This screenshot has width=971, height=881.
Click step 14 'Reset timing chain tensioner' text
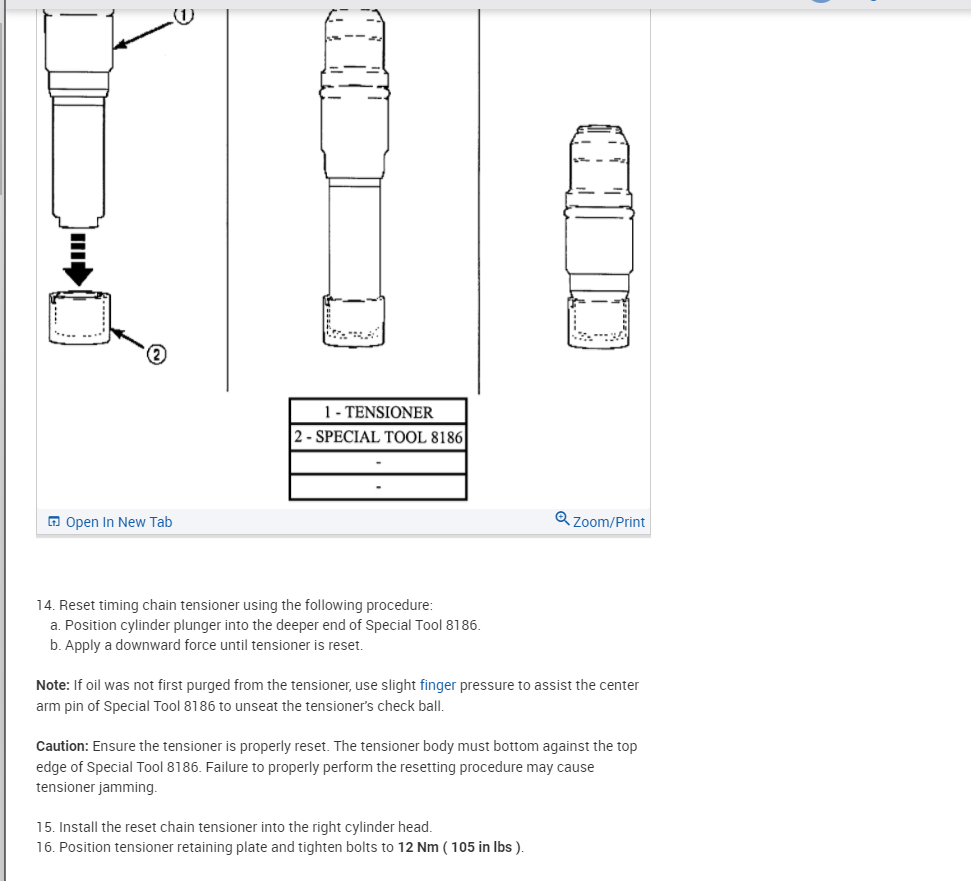click(235, 605)
